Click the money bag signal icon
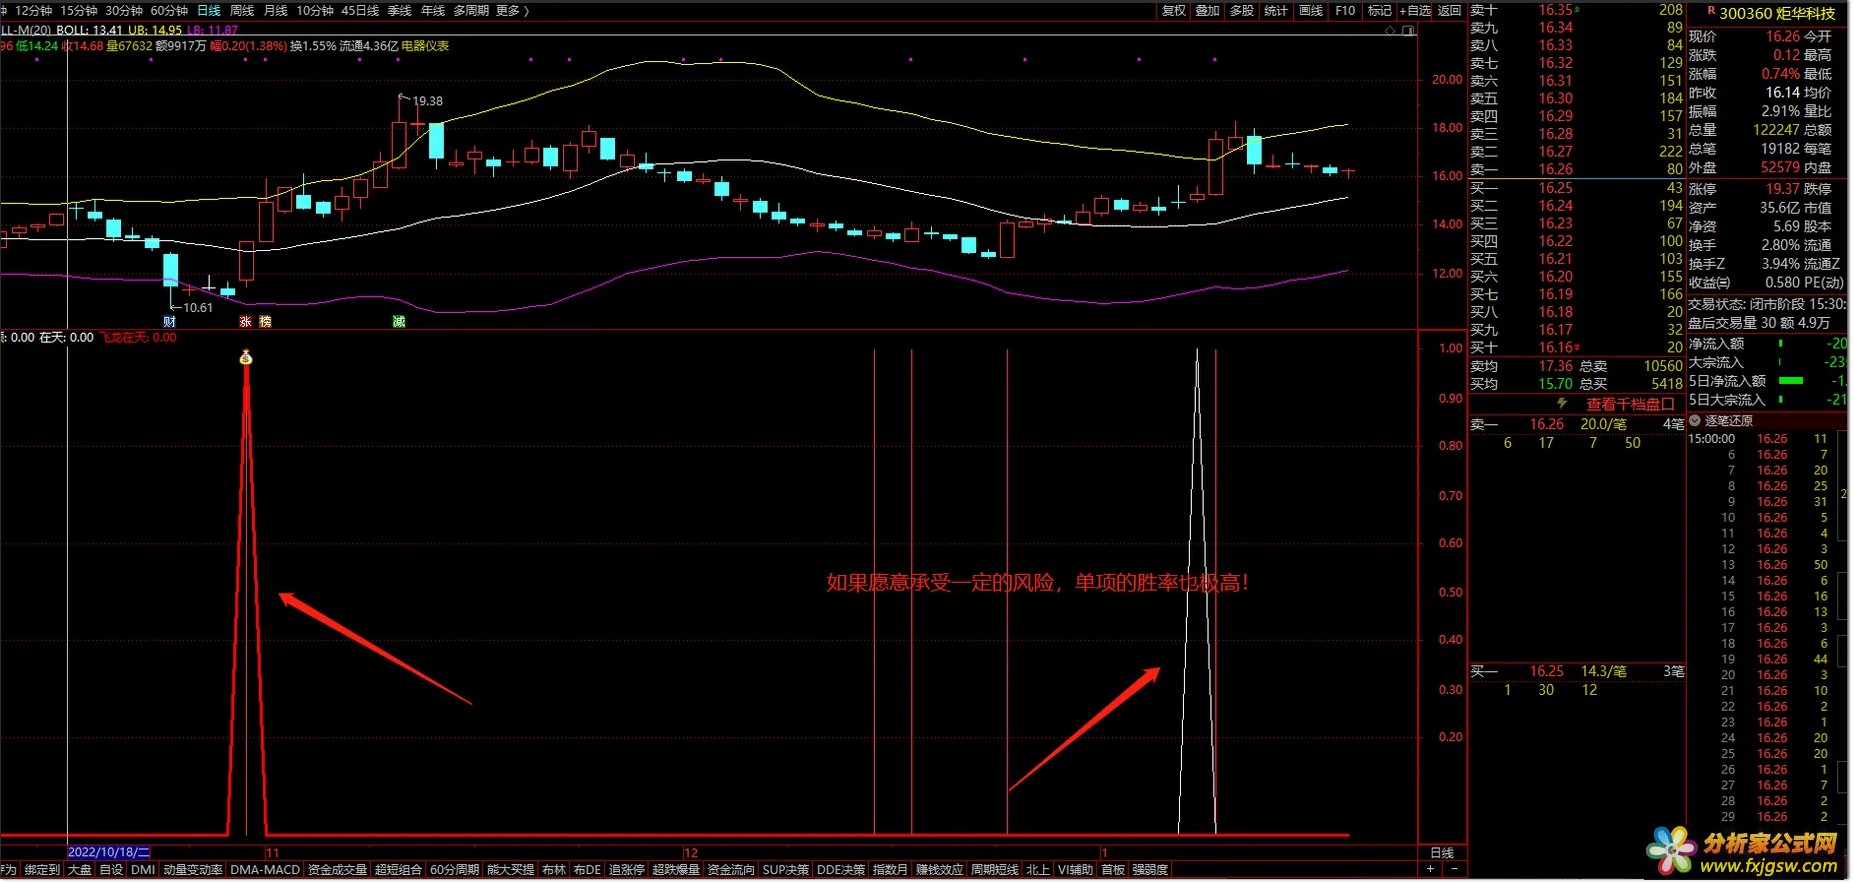1854x883 pixels. (246, 358)
